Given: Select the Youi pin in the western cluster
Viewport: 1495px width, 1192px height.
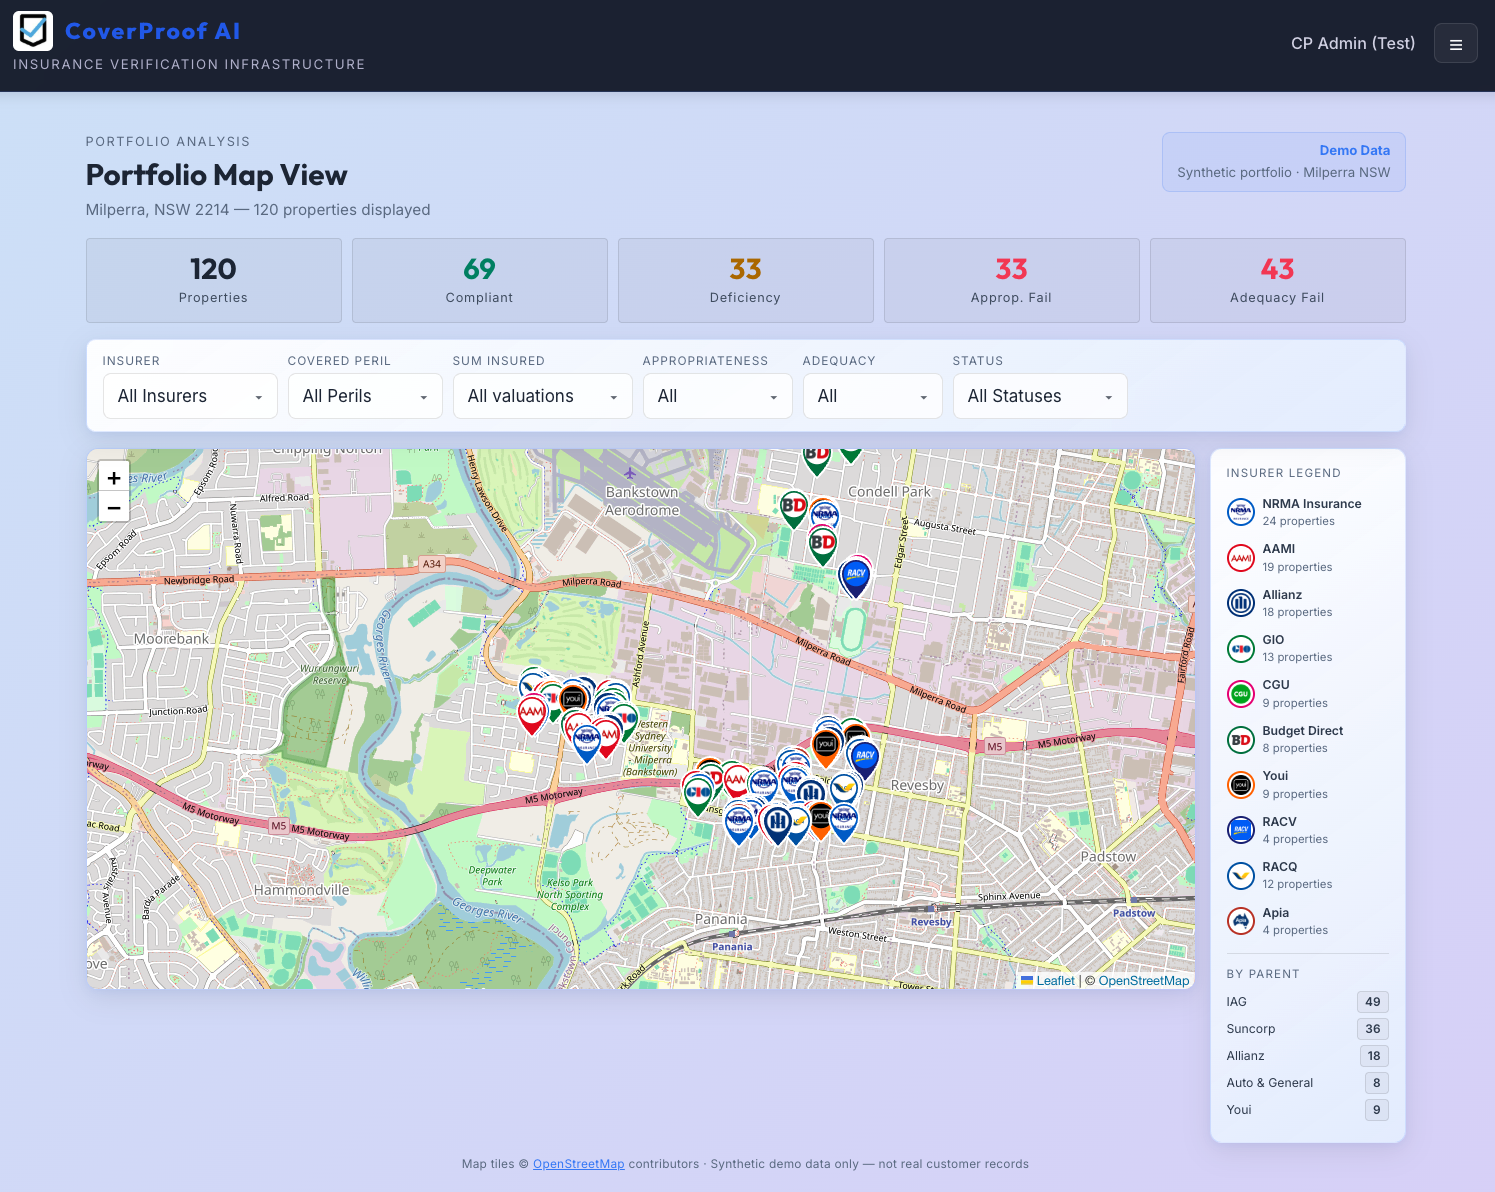Looking at the screenshot, I should pos(573,698).
